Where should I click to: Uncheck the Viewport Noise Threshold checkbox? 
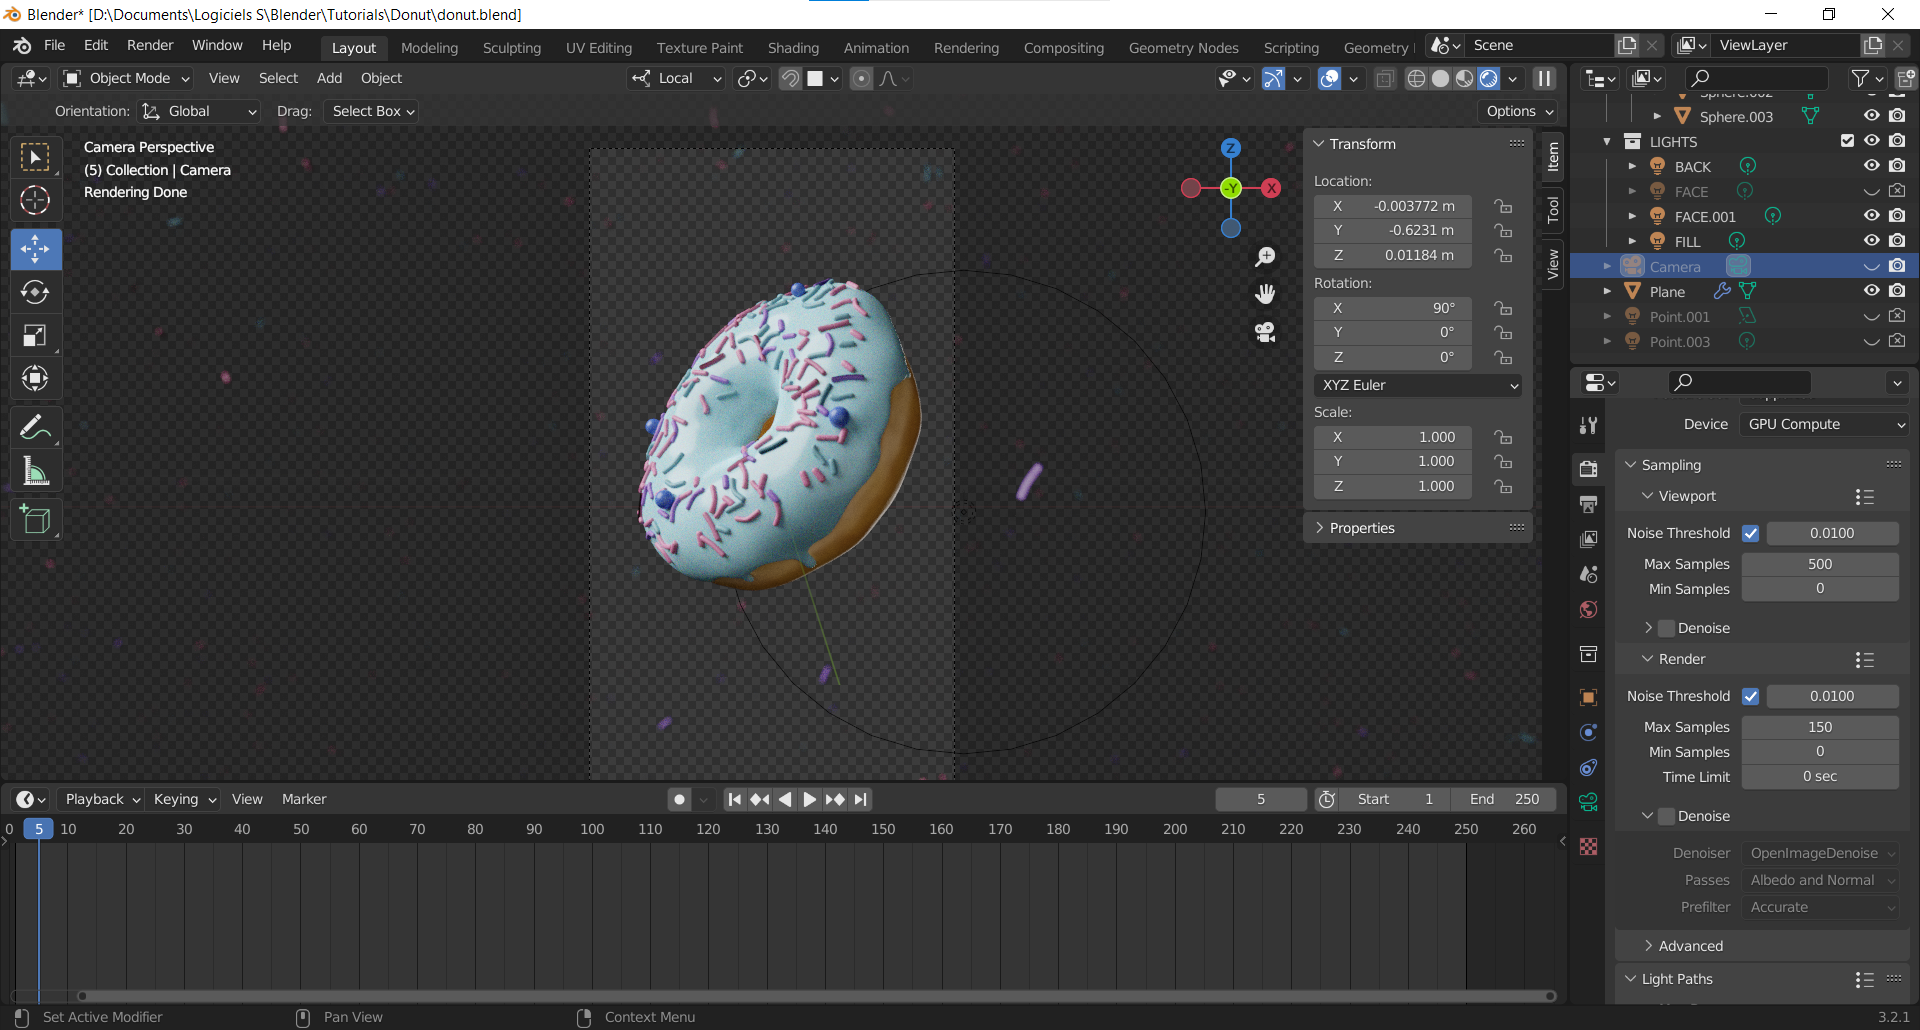(1751, 533)
